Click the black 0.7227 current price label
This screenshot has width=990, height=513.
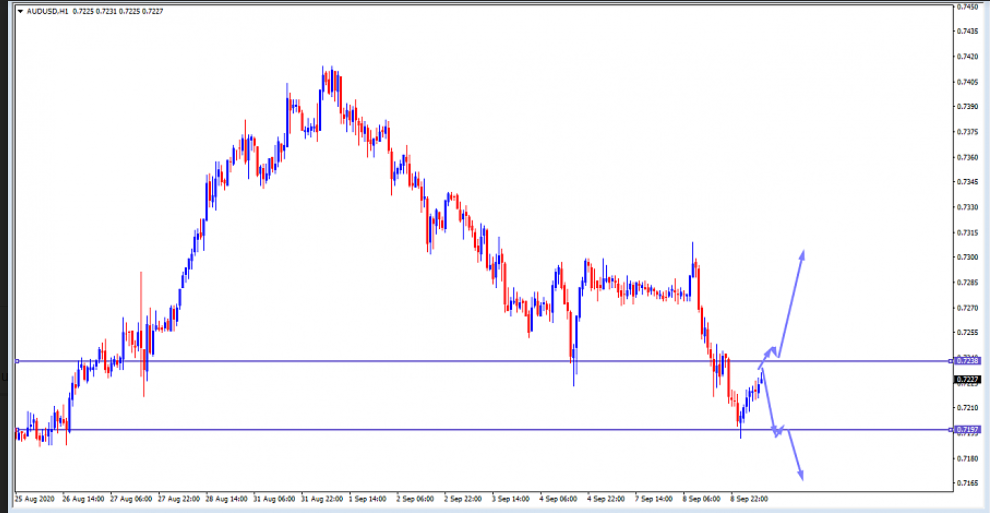[x=966, y=380]
